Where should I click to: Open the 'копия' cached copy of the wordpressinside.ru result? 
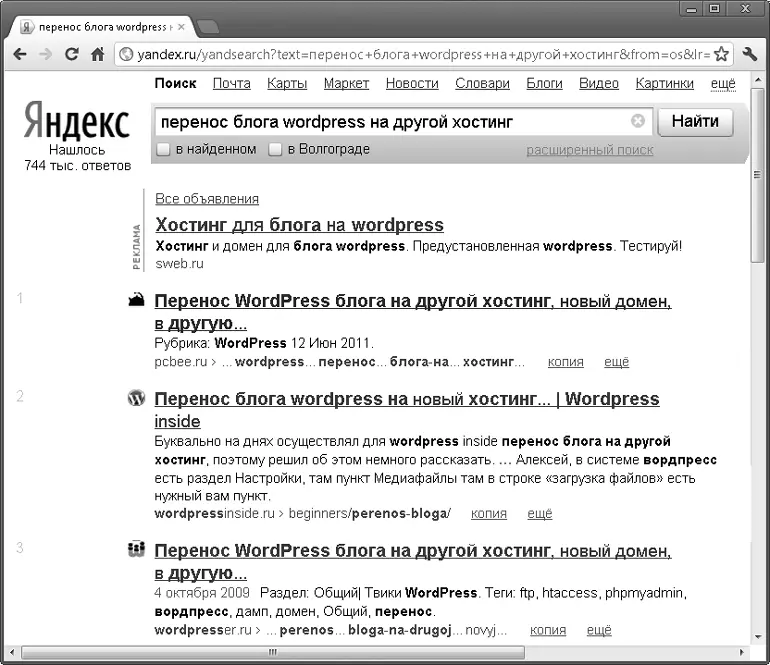489,514
